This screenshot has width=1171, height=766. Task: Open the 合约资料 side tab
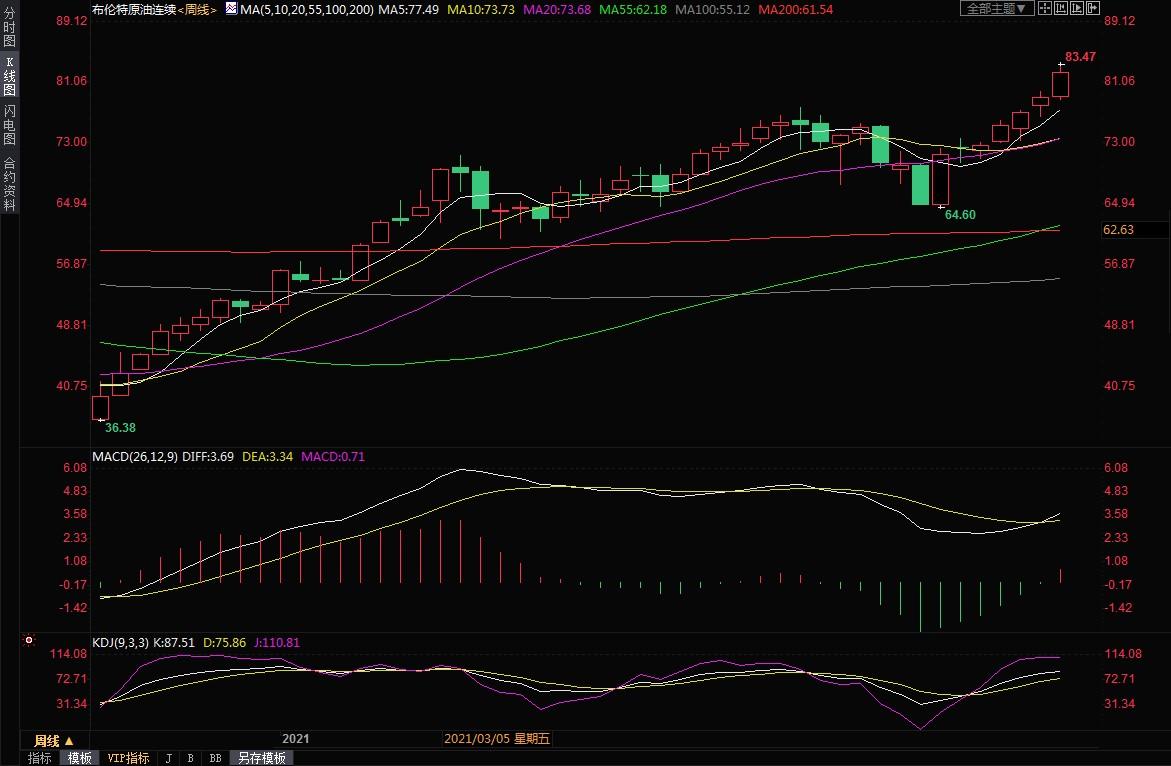(9, 183)
